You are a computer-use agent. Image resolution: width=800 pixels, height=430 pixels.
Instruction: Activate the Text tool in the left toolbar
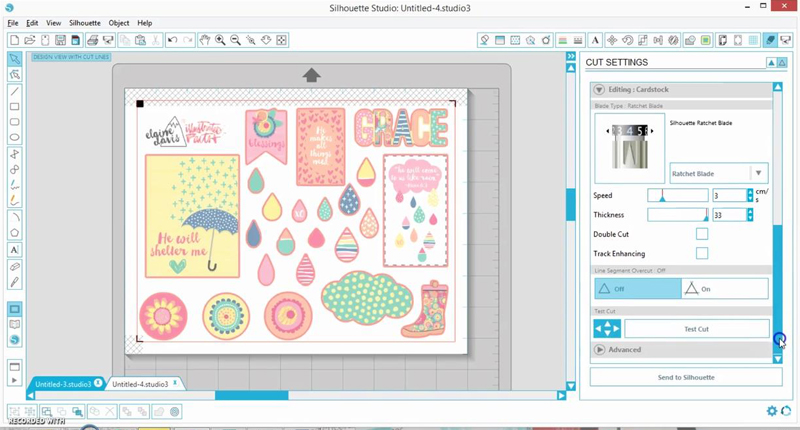14,249
